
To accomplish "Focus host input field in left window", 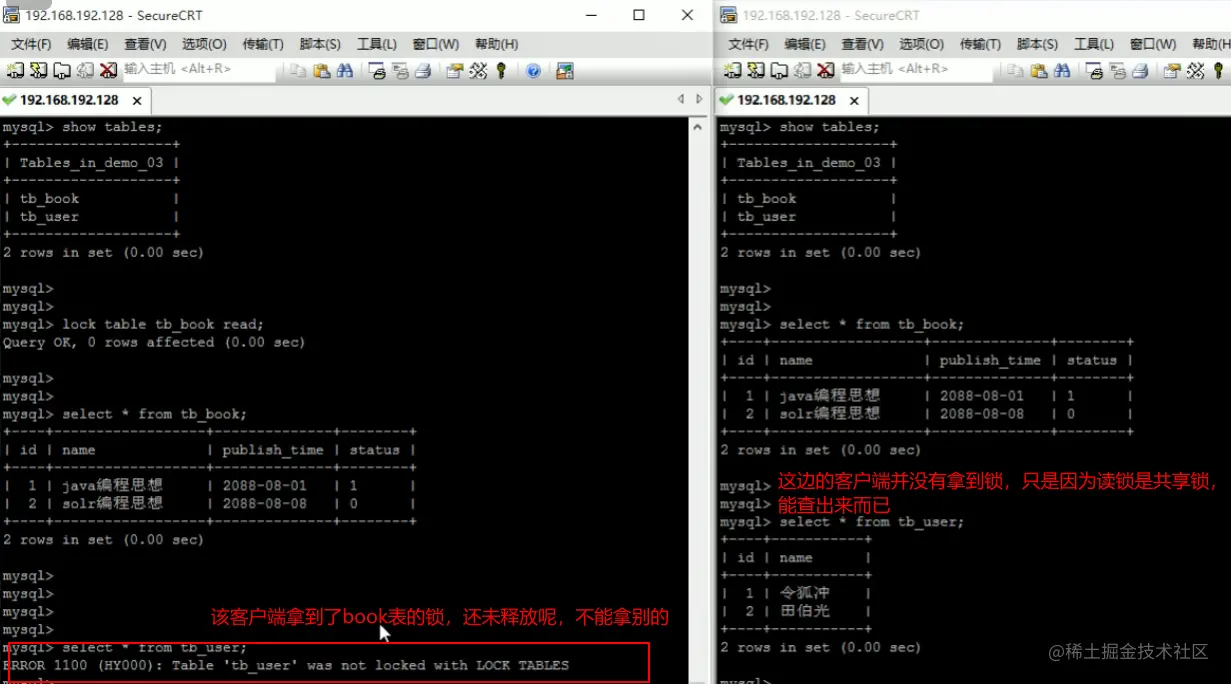I will click(x=197, y=69).
